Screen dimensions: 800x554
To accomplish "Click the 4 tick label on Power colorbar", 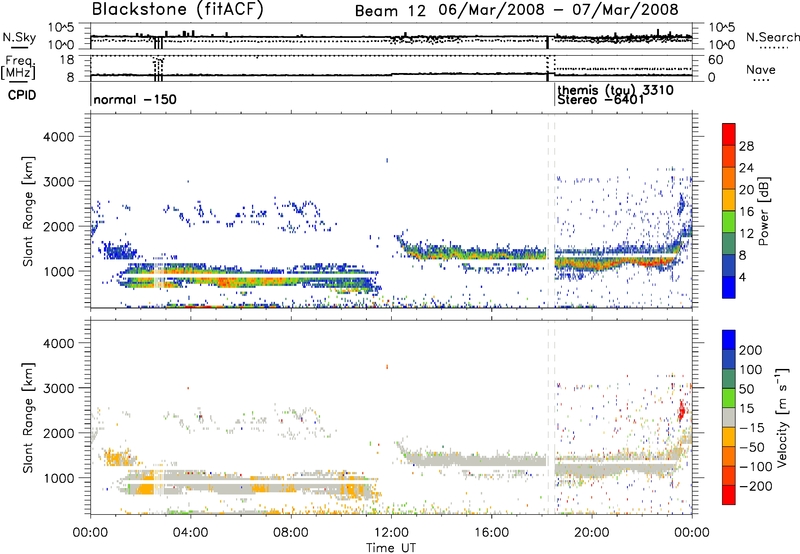I will click(x=742, y=277).
